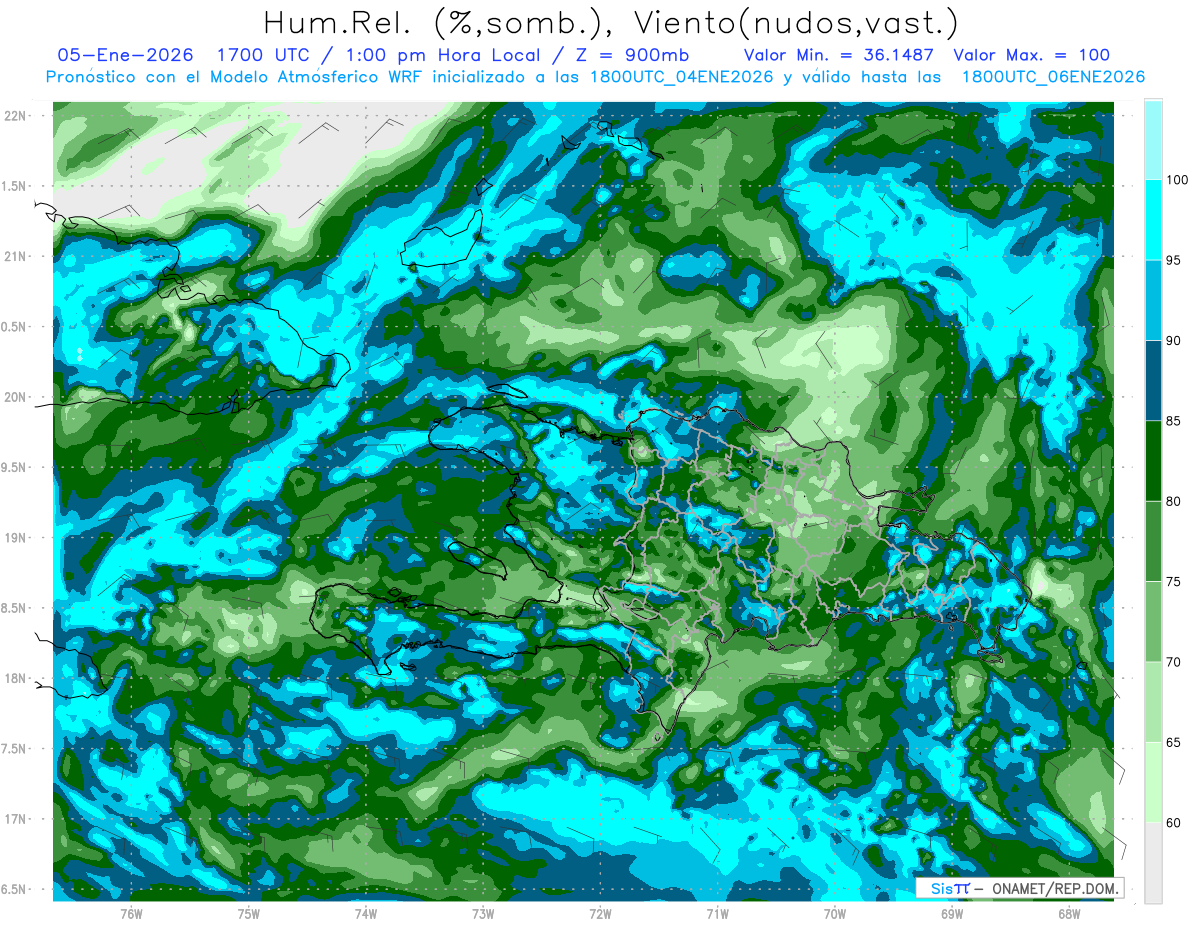Click the cyan 95–100 colorbar segment
The image size is (1200, 927).
(x=1153, y=220)
